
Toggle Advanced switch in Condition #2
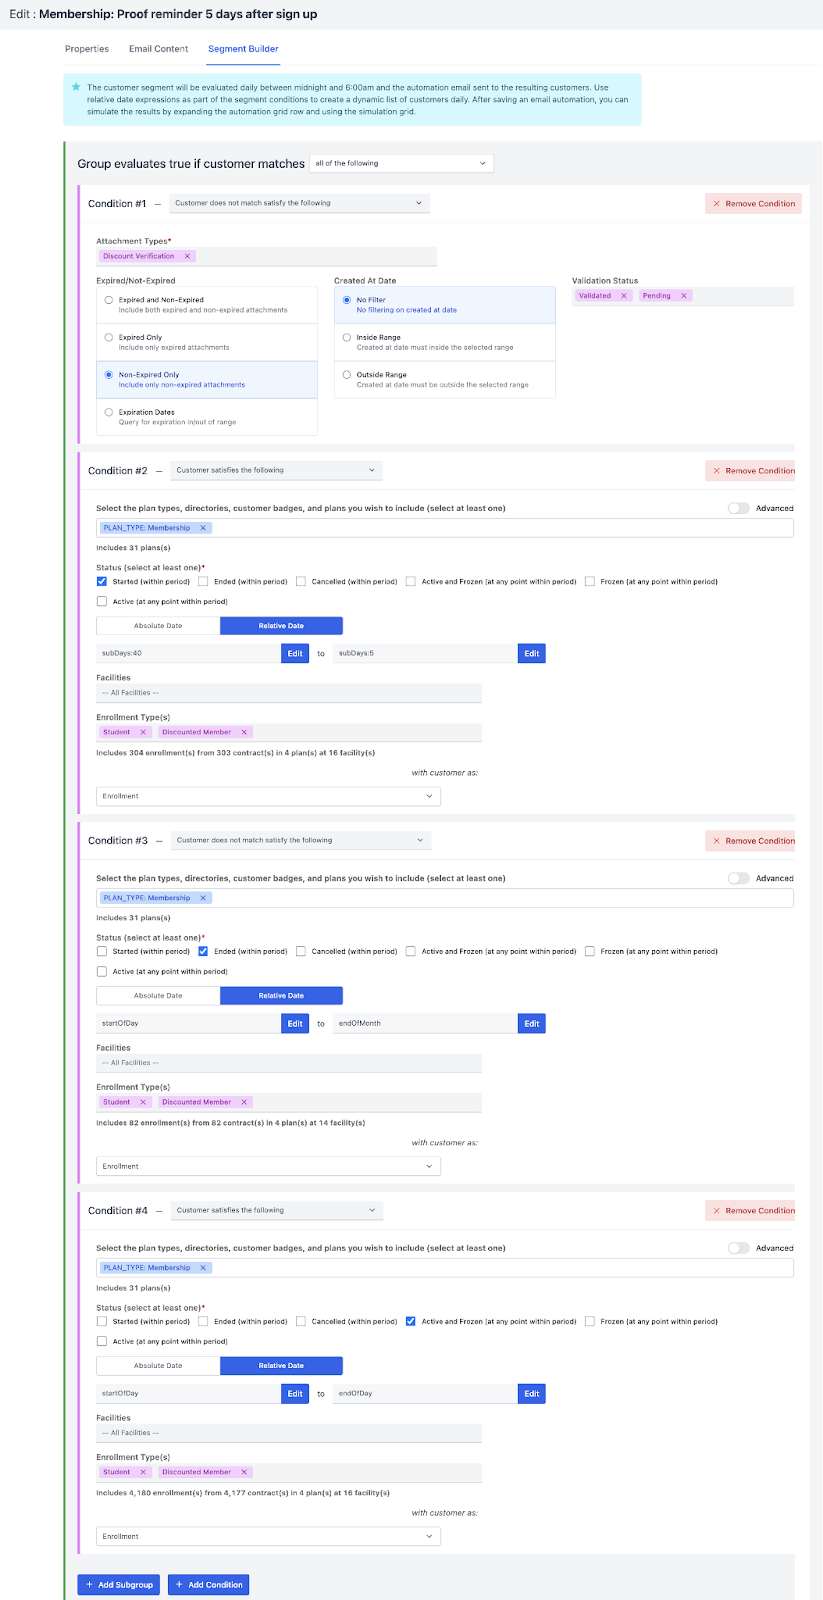point(739,508)
